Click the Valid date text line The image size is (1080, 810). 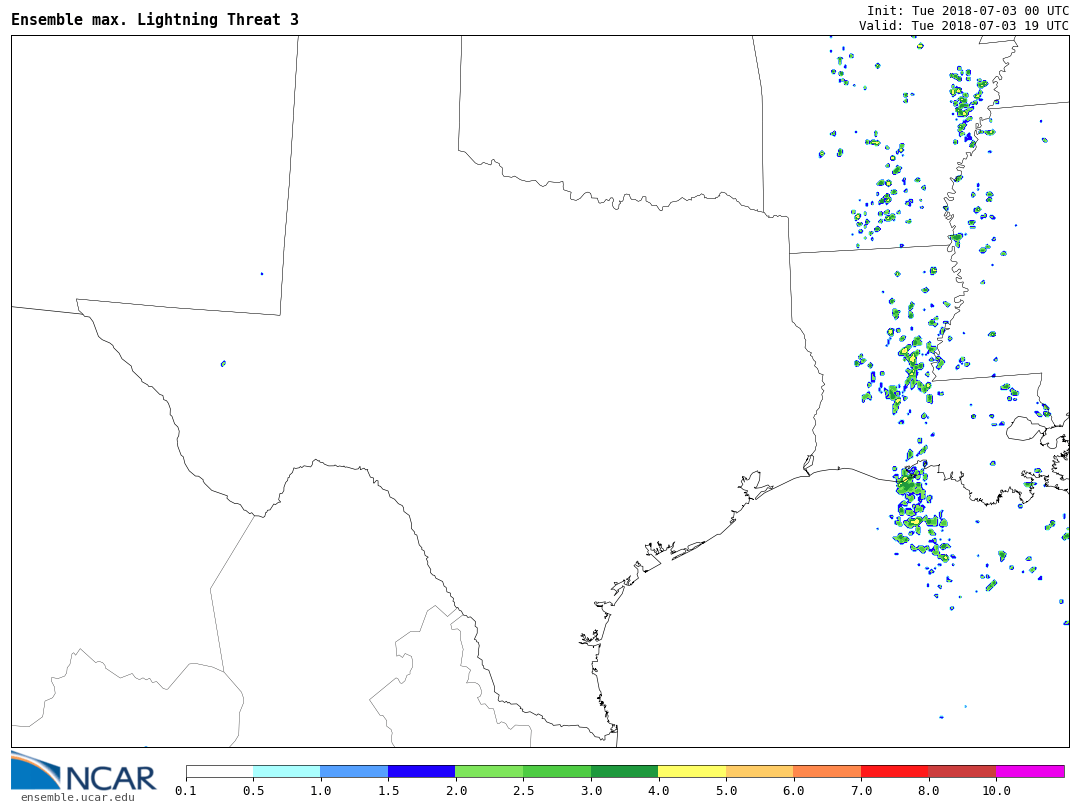[x=963, y=25]
